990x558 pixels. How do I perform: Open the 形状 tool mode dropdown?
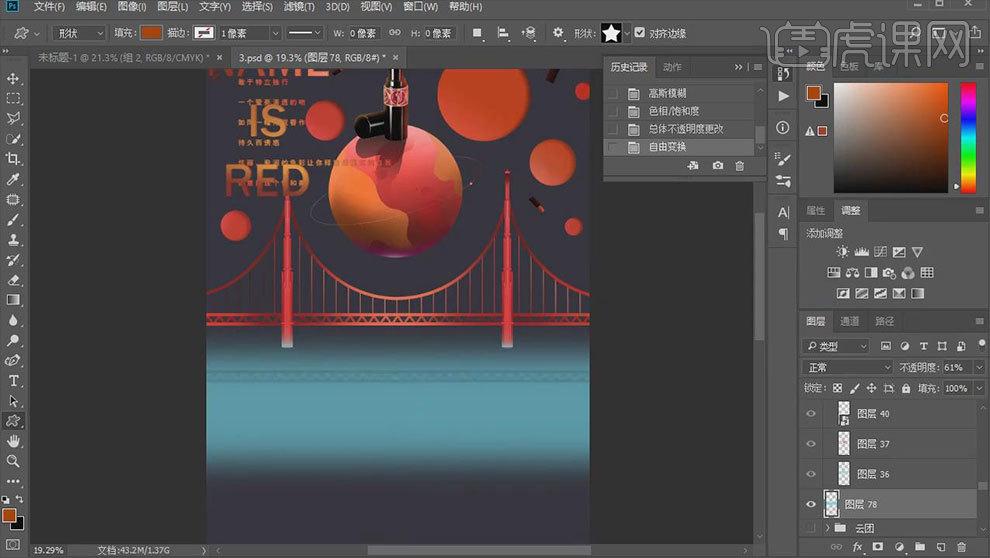(x=78, y=33)
